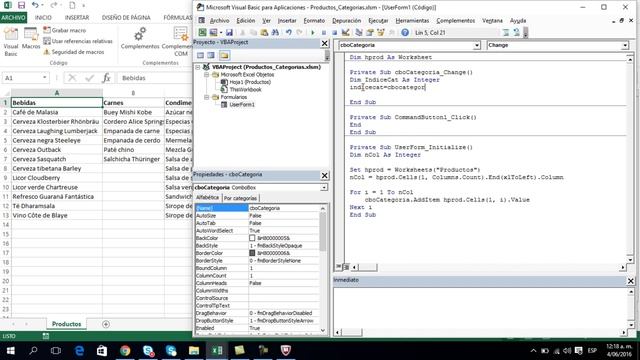
Task: Click inside the Inmediato window
Action: (480, 308)
